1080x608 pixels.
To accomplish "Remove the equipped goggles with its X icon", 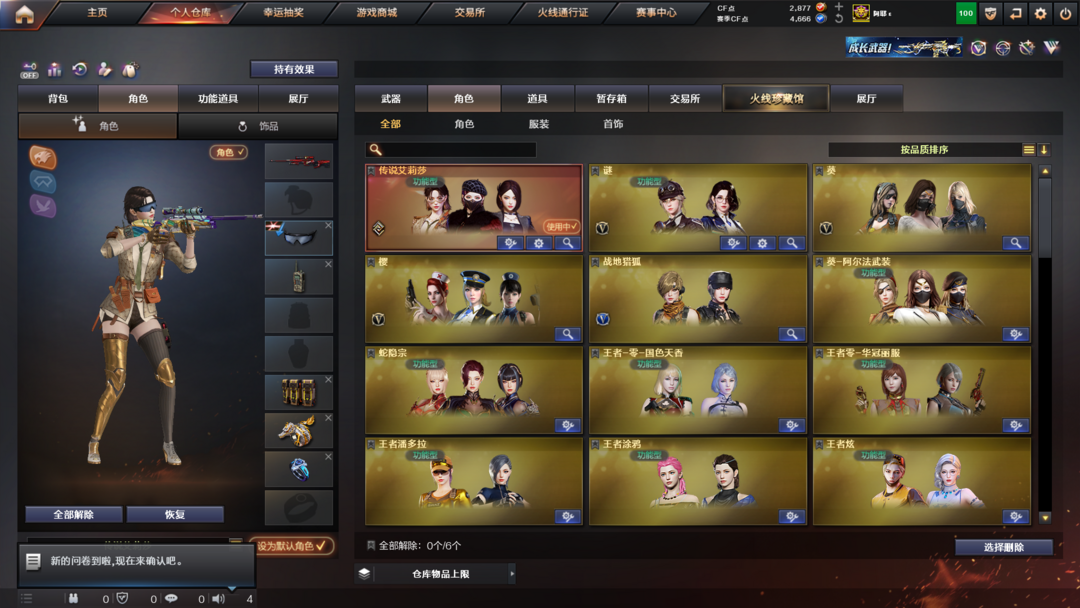I will coord(329,225).
